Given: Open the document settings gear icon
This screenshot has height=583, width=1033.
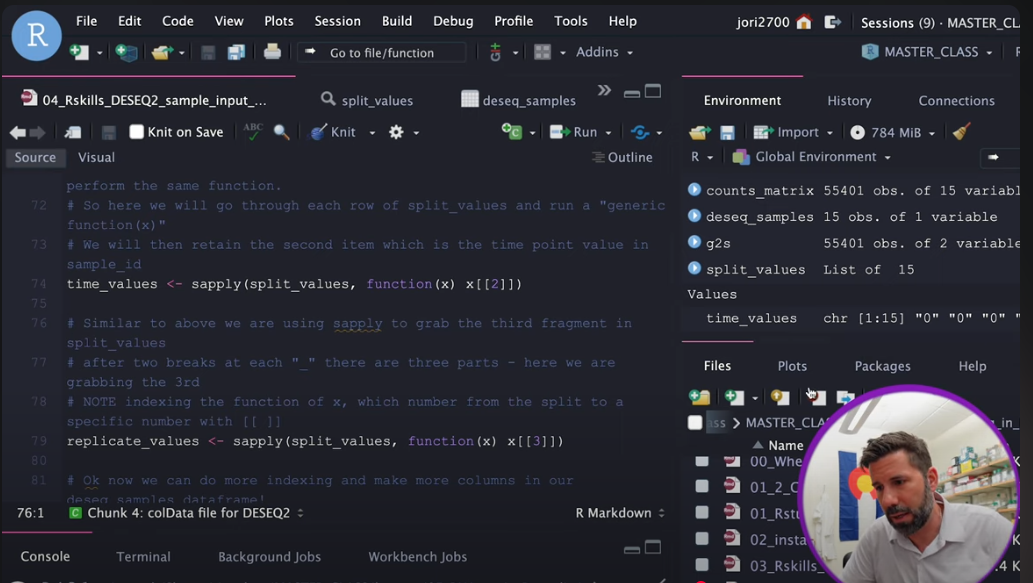Looking at the screenshot, I should pyautogui.click(x=396, y=132).
